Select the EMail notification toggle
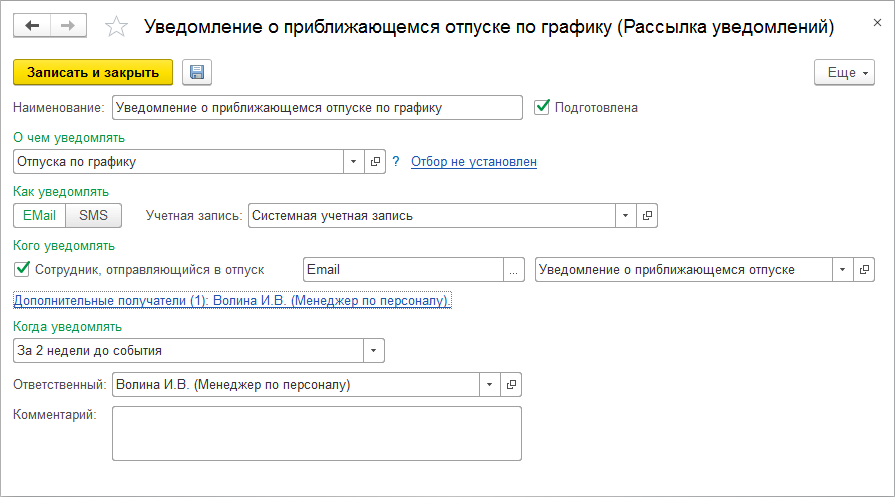The image size is (895, 497). click(39, 215)
